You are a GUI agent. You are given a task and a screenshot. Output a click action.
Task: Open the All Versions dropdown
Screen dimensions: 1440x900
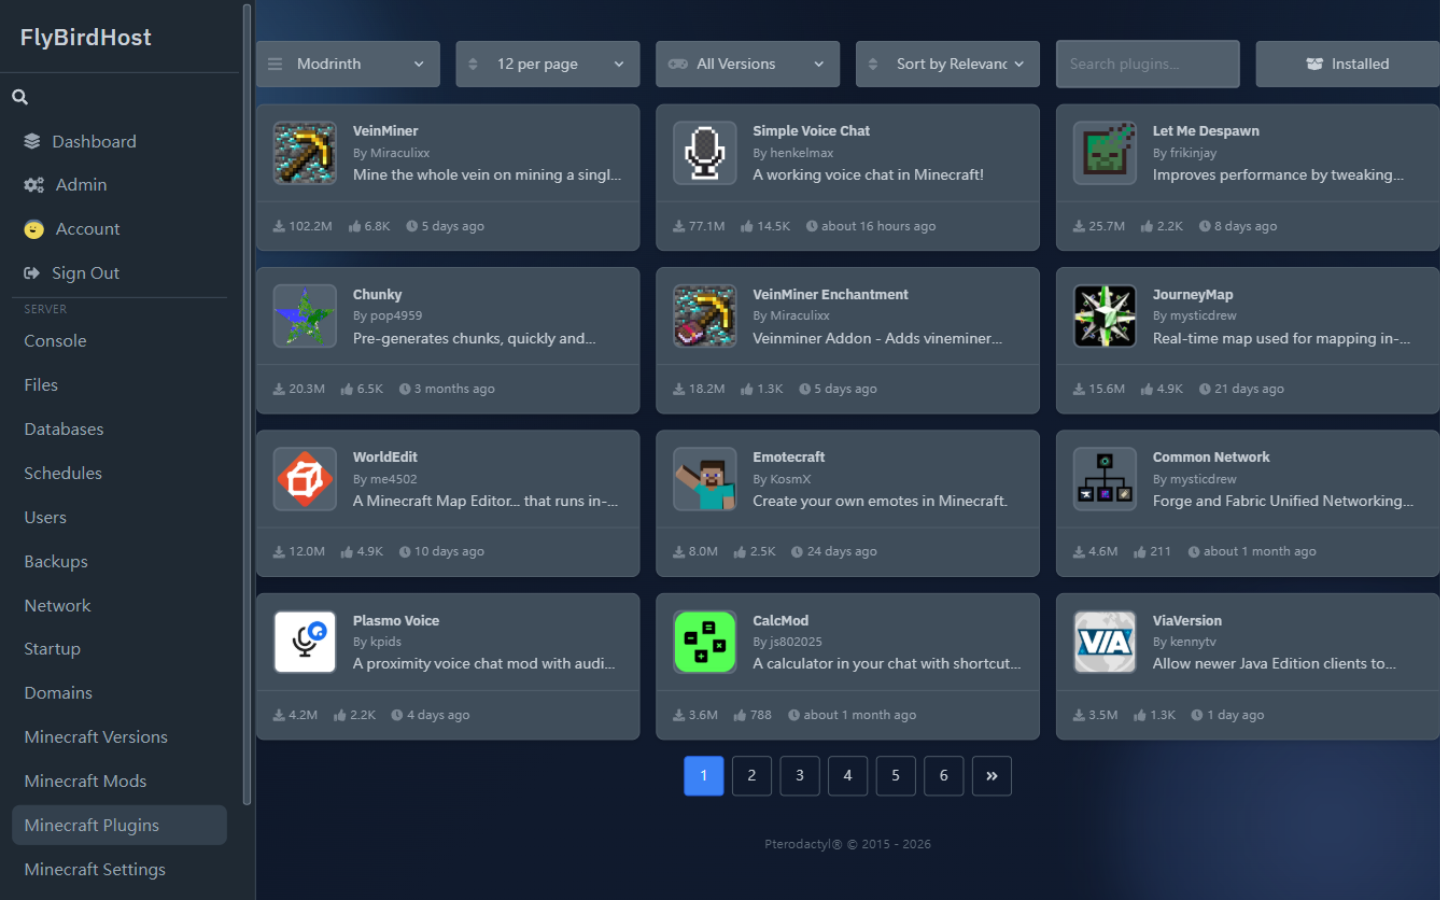click(x=748, y=64)
